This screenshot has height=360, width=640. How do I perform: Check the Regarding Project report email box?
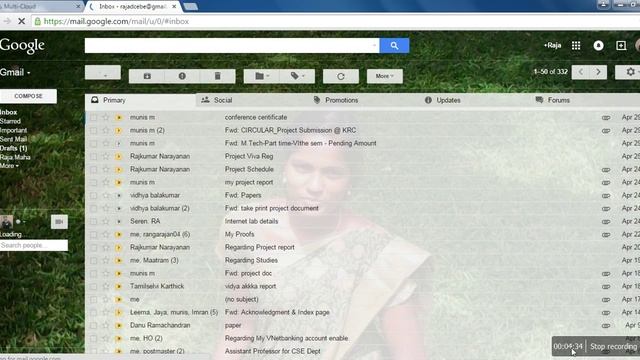click(x=93, y=247)
